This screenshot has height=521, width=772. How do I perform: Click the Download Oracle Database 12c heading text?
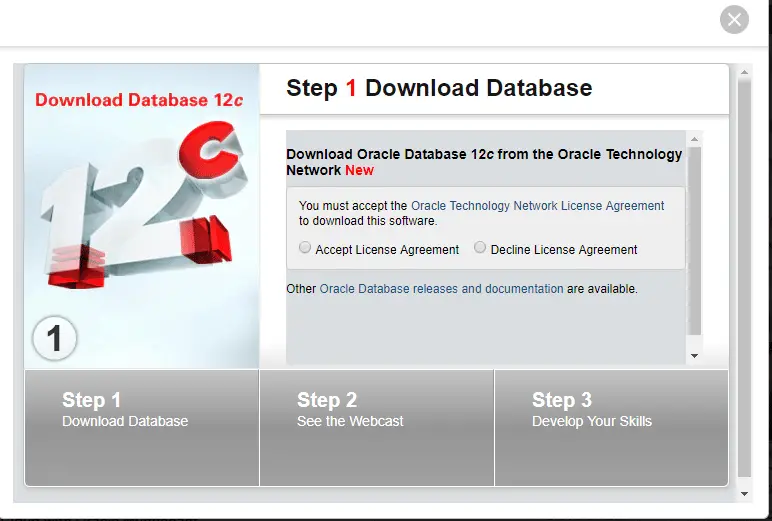point(484,162)
